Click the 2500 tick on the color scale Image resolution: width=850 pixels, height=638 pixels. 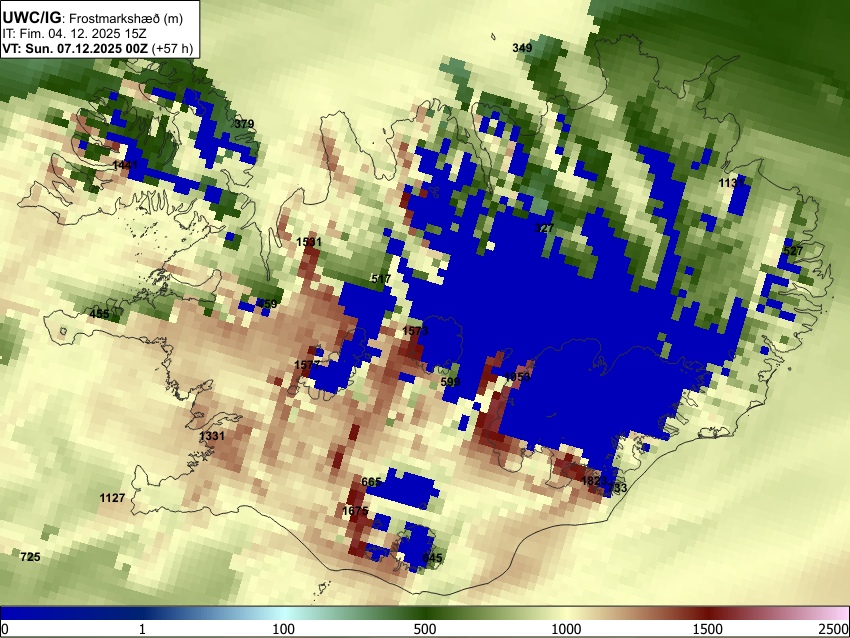tap(834, 629)
